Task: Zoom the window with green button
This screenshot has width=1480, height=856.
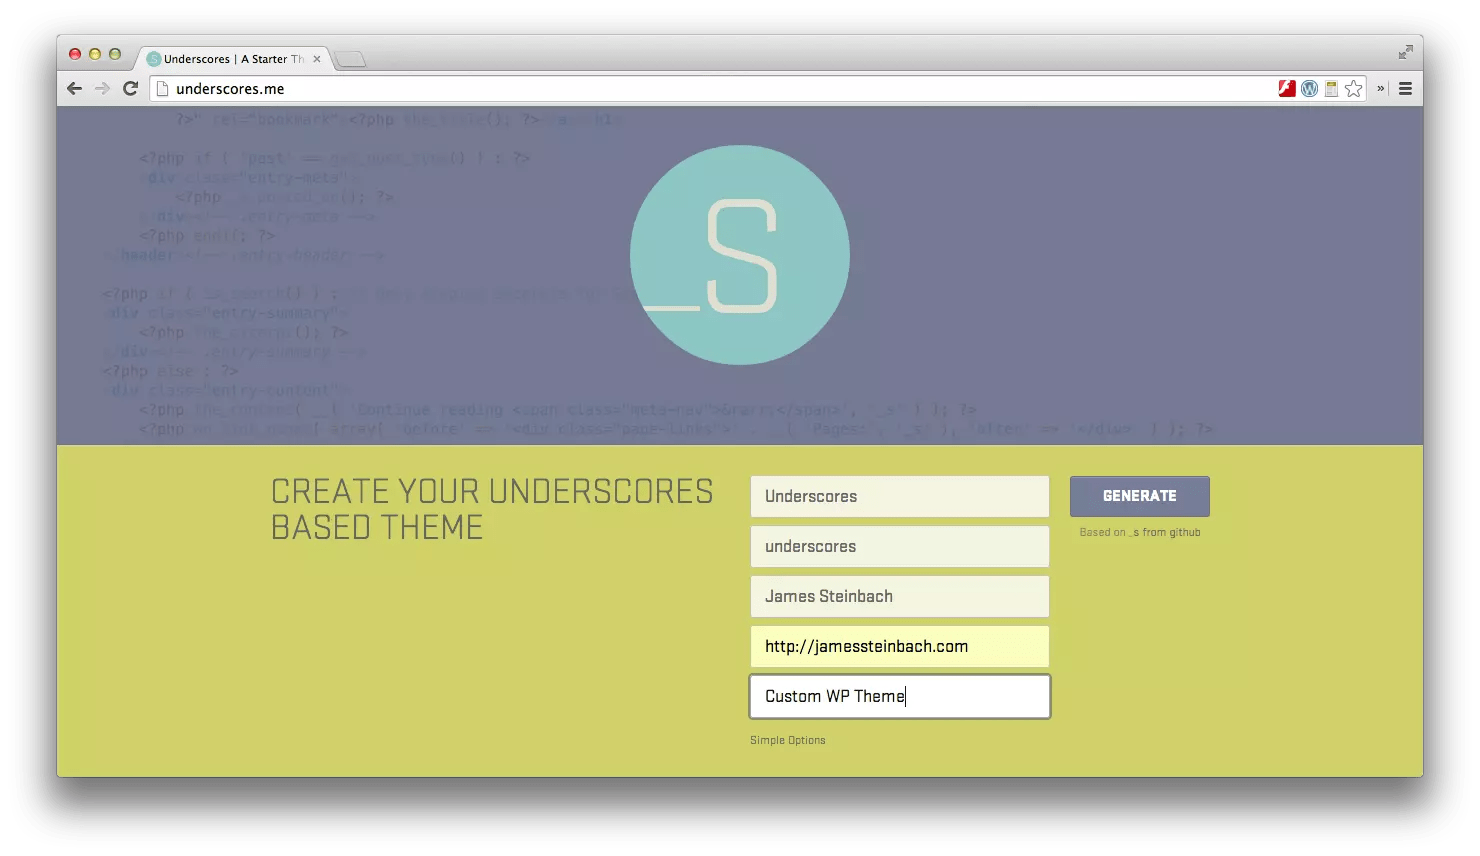Action: point(115,54)
